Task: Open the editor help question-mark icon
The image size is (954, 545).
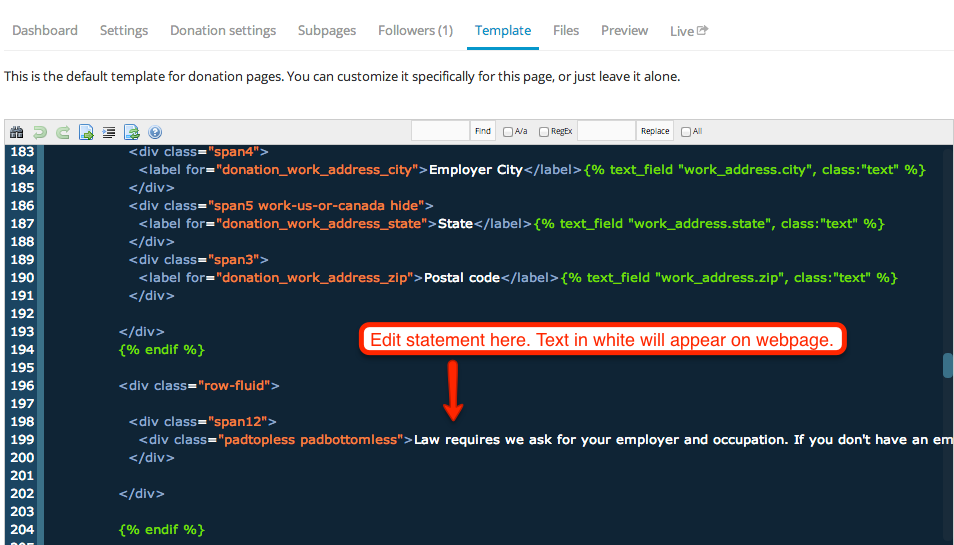Action: coord(155,131)
